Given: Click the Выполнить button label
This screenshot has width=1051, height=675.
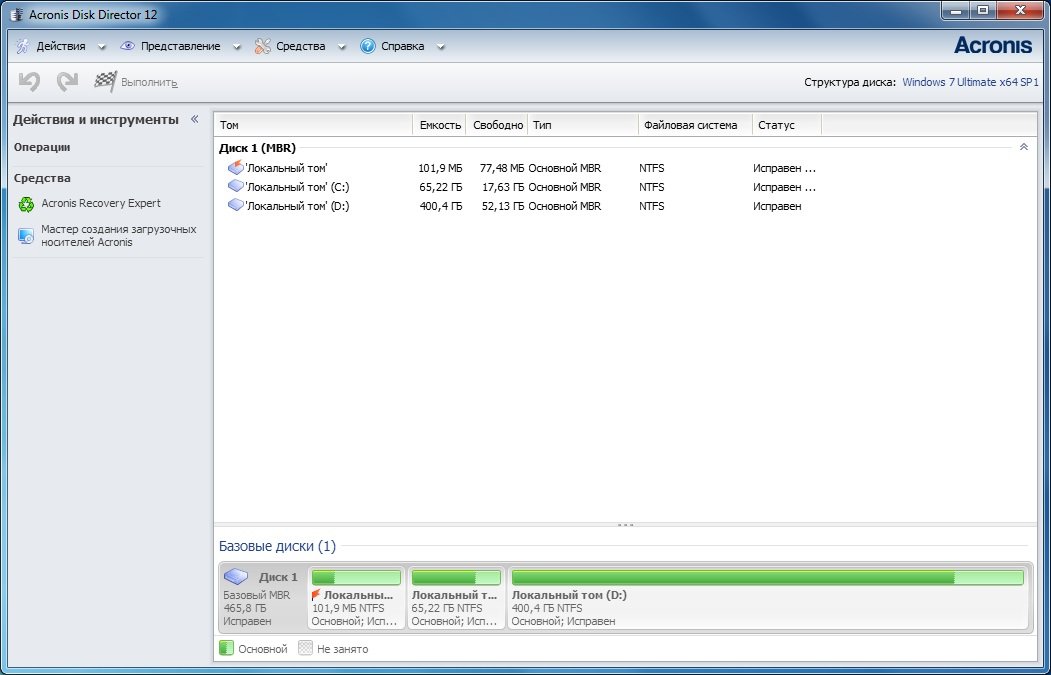Looking at the screenshot, I should (149, 82).
